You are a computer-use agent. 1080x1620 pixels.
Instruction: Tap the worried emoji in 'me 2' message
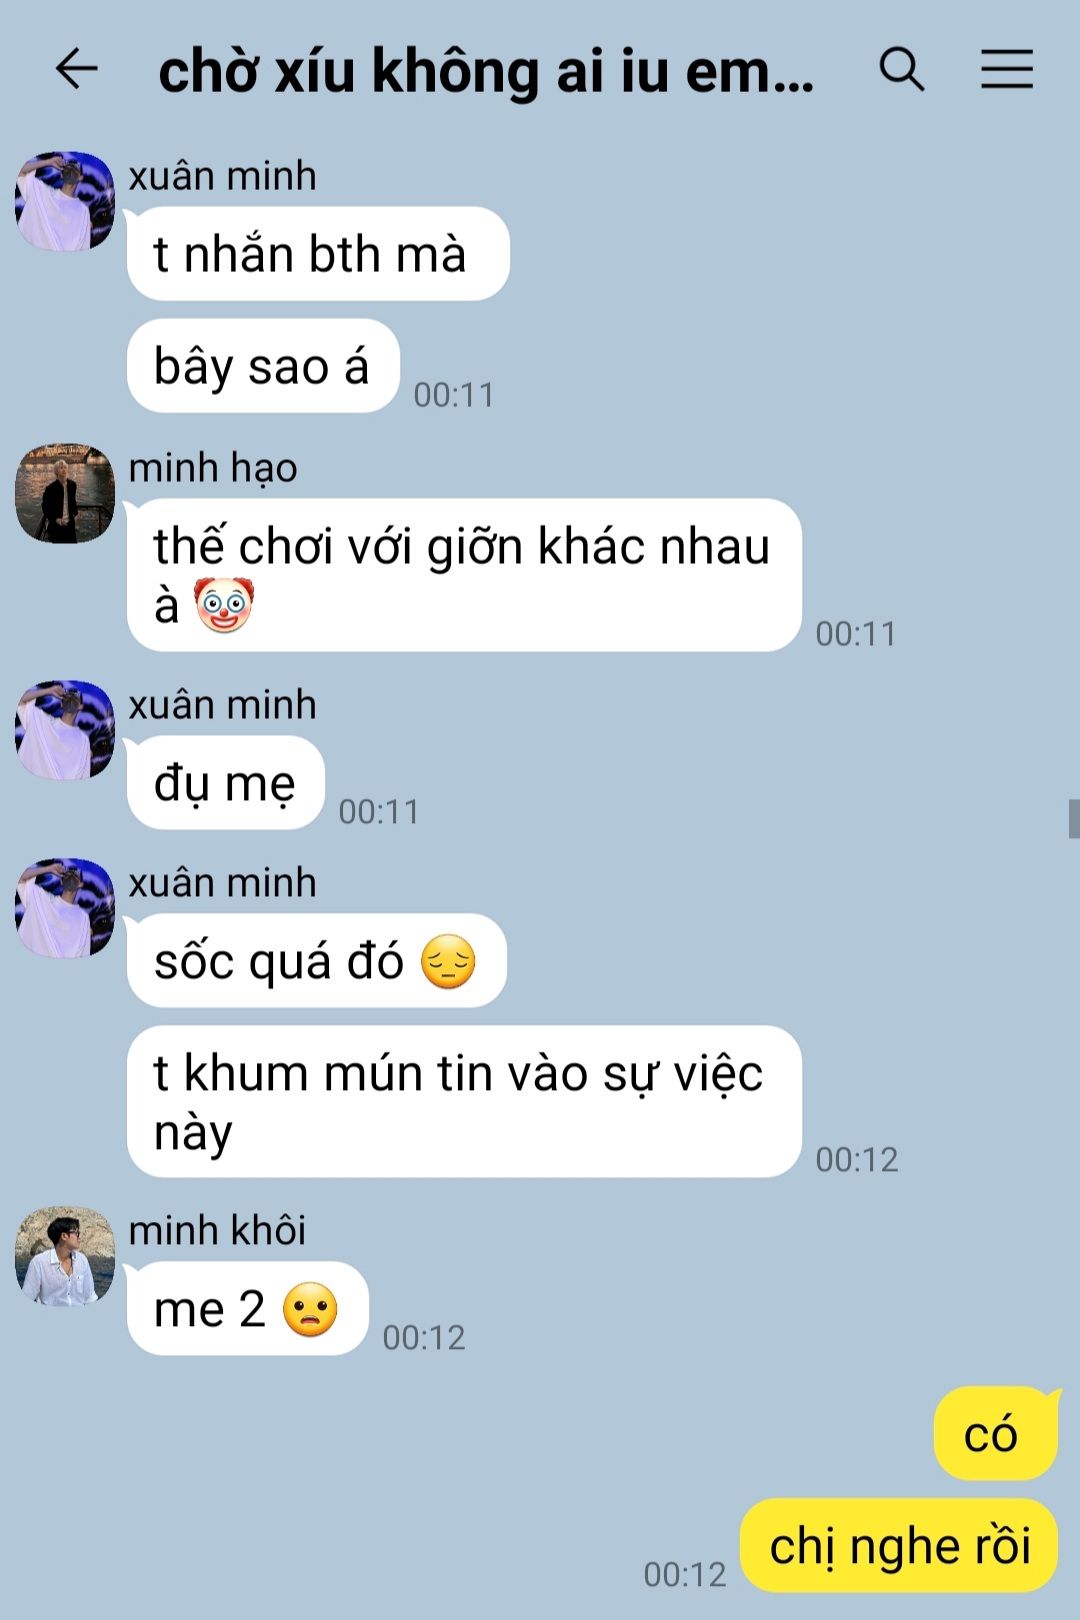click(310, 1309)
